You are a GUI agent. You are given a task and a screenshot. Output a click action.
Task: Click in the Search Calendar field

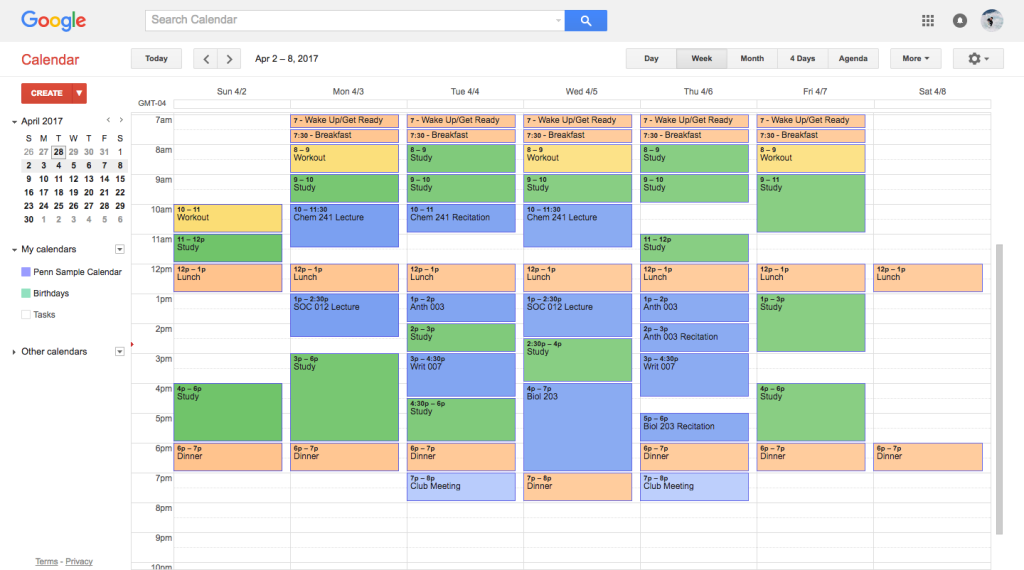click(350, 20)
